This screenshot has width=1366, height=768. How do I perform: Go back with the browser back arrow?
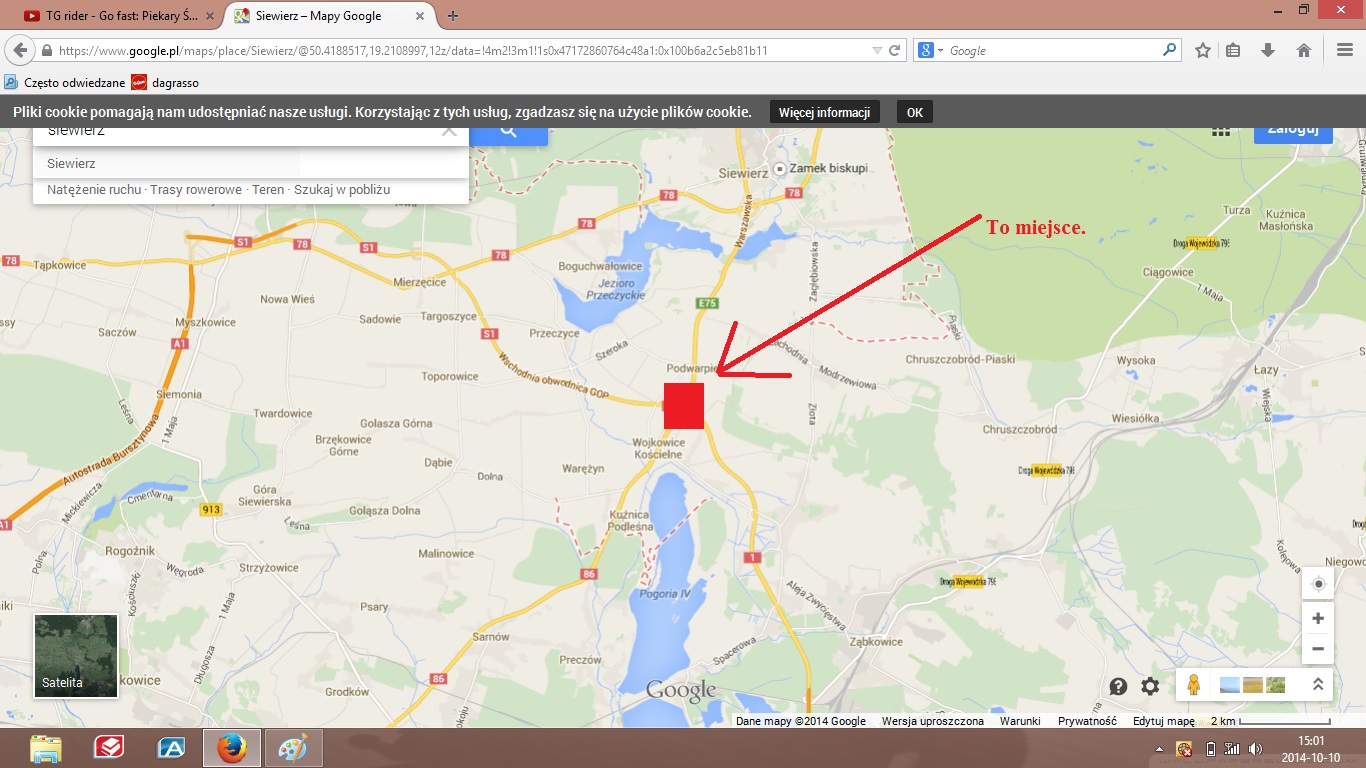20,50
